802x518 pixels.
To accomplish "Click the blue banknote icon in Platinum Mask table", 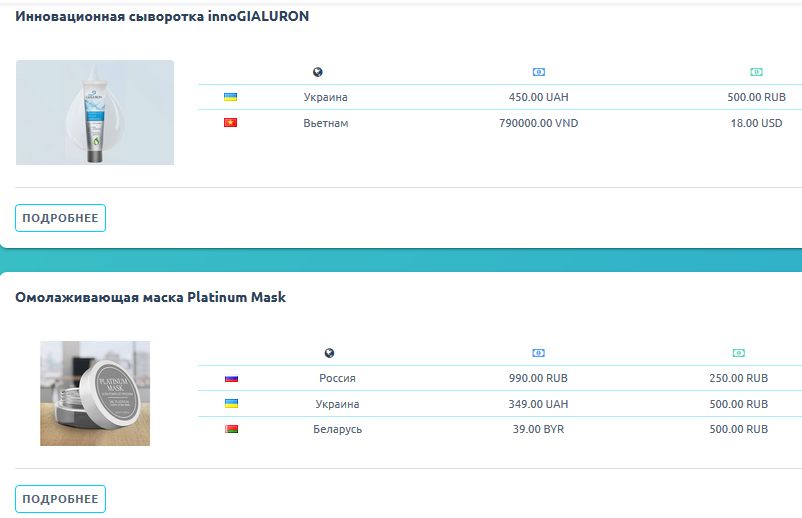I will click(539, 353).
